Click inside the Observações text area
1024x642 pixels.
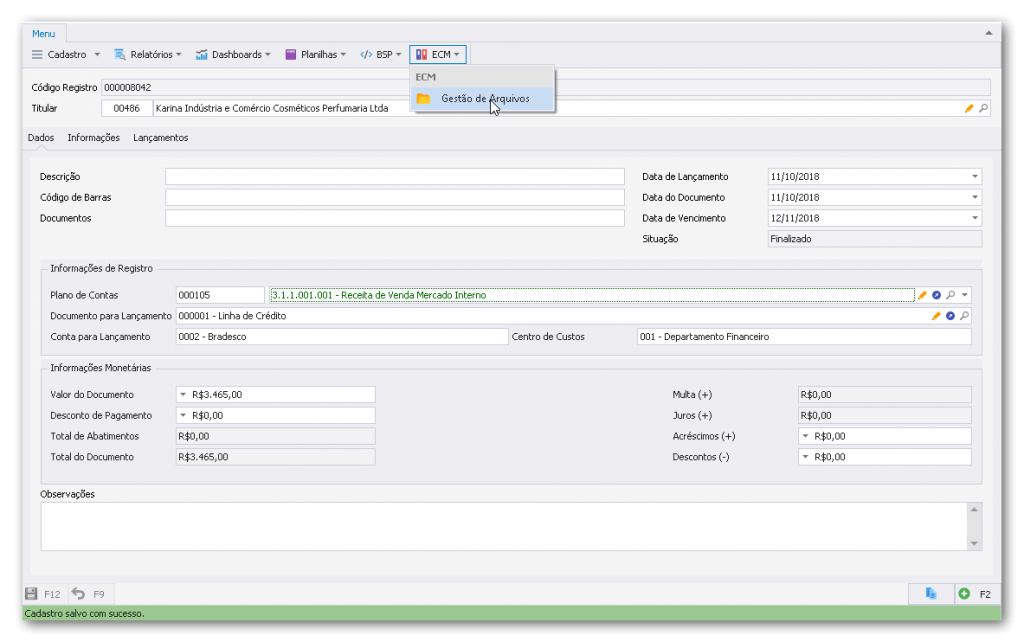click(504, 526)
